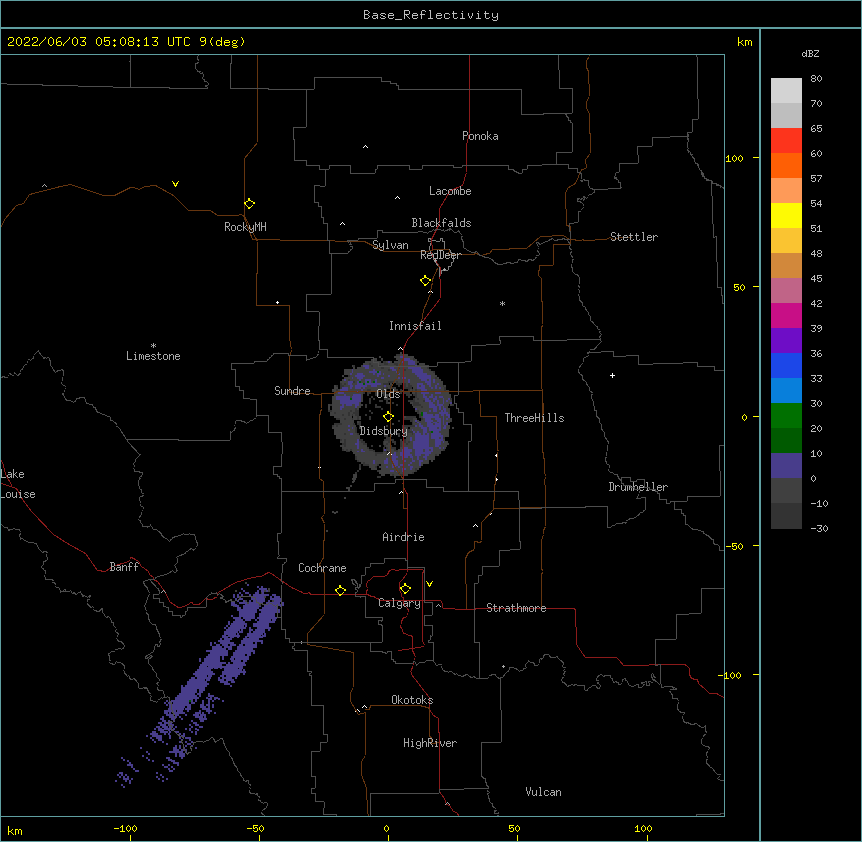This screenshot has width=862, height=842.
Task: Click the Strathmore town label
Action: [x=516, y=608]
